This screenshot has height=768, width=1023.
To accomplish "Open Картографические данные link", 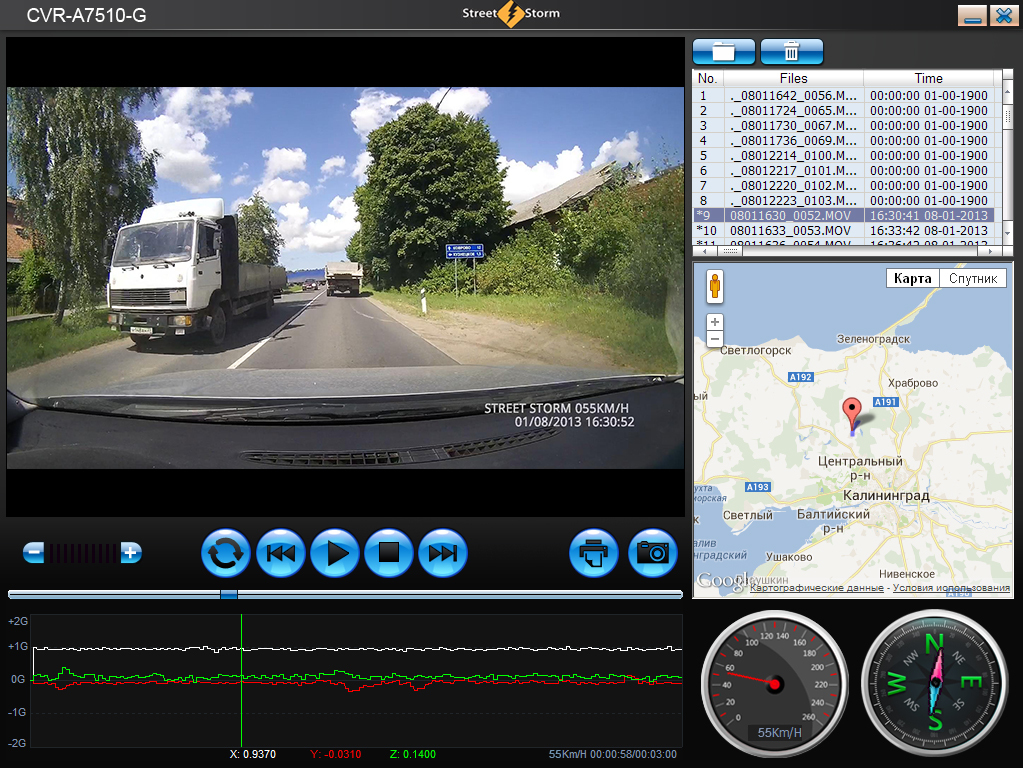I will (x=816, y=588).
